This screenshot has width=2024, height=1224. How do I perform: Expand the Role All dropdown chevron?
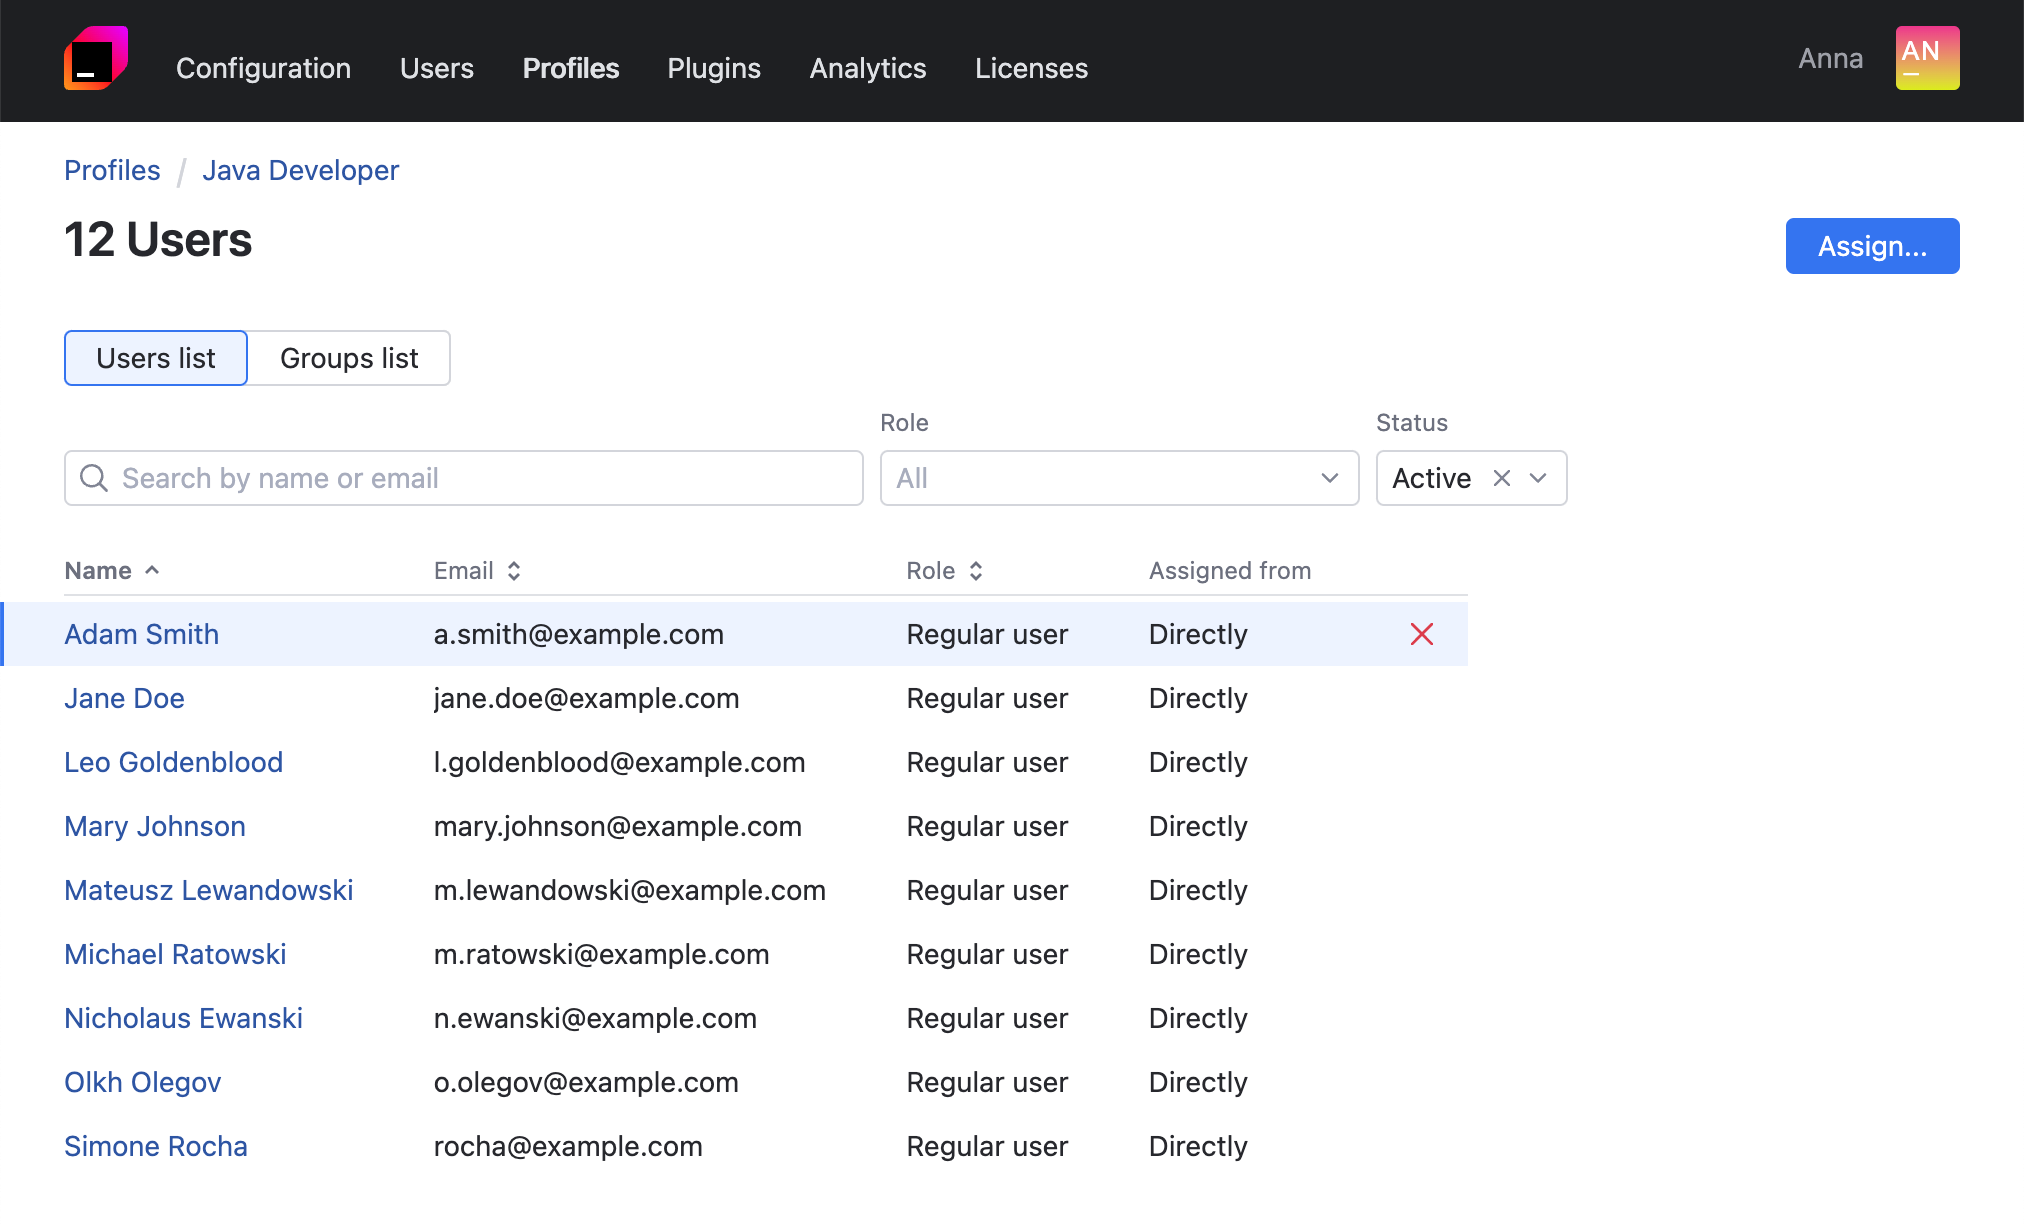[1330, 477]
